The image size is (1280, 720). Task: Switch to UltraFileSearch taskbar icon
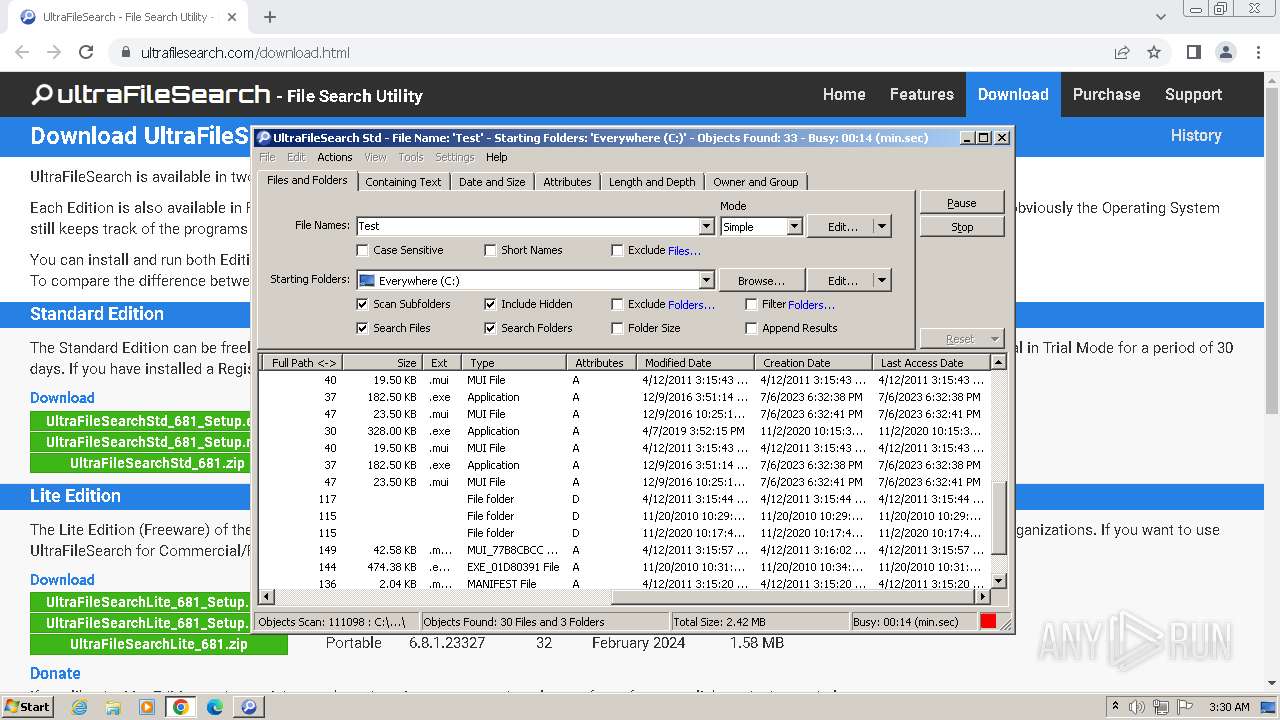[248, 707]
